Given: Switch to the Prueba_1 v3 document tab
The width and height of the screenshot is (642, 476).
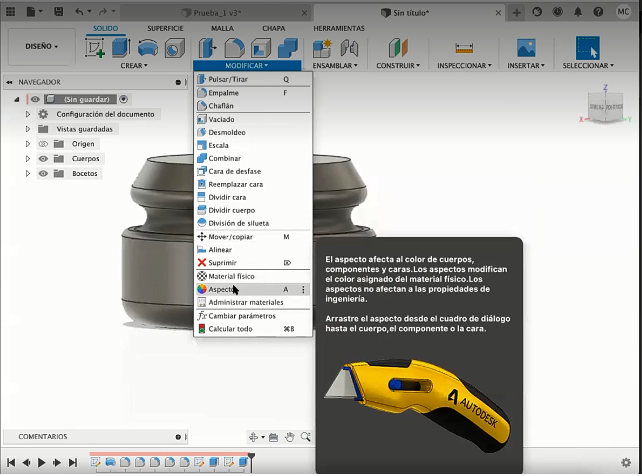Looking at the screenshot, I should point(217,13).
